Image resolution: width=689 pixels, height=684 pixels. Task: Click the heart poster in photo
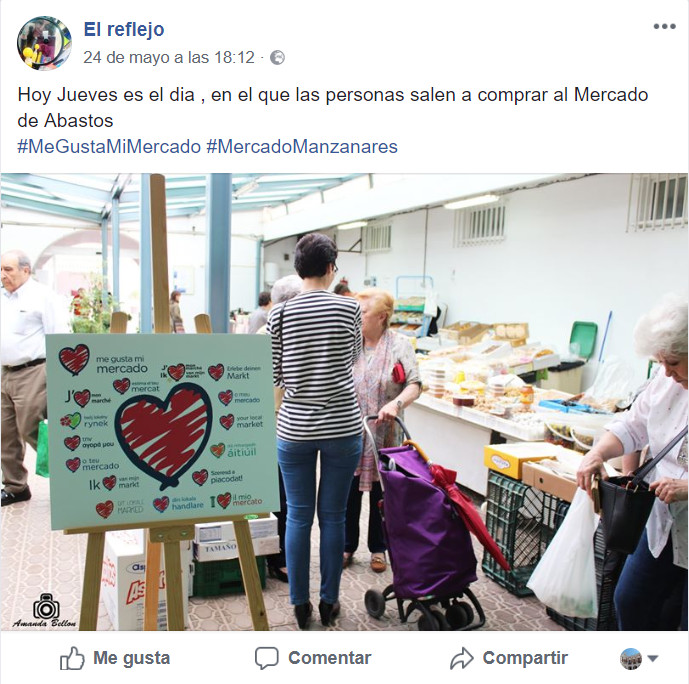pos(162,431)
